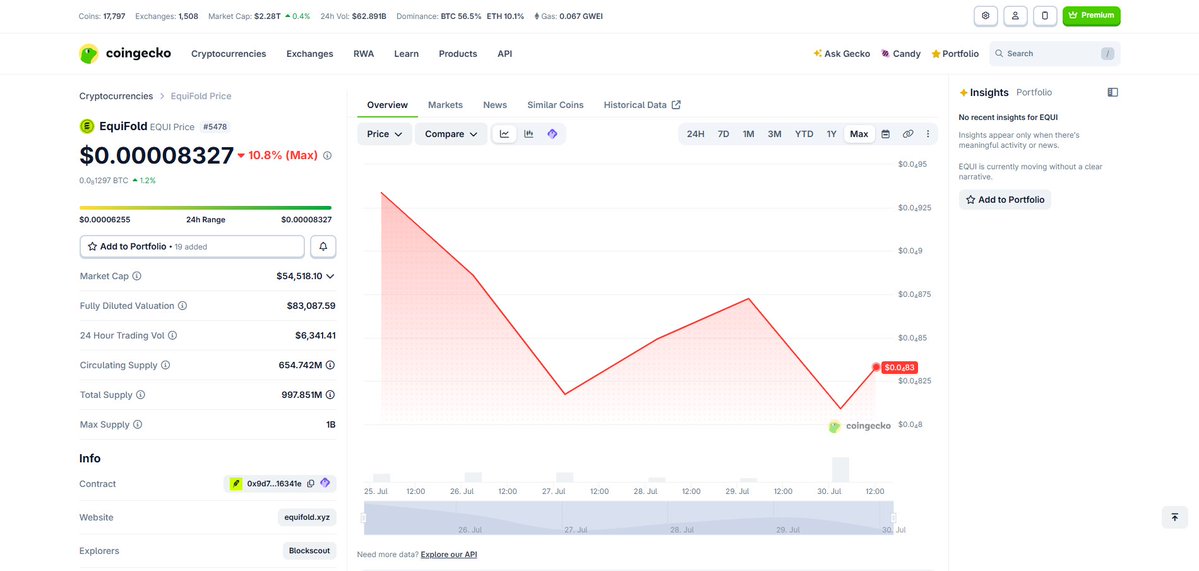Switch to the Markets tab

point(445,105)
